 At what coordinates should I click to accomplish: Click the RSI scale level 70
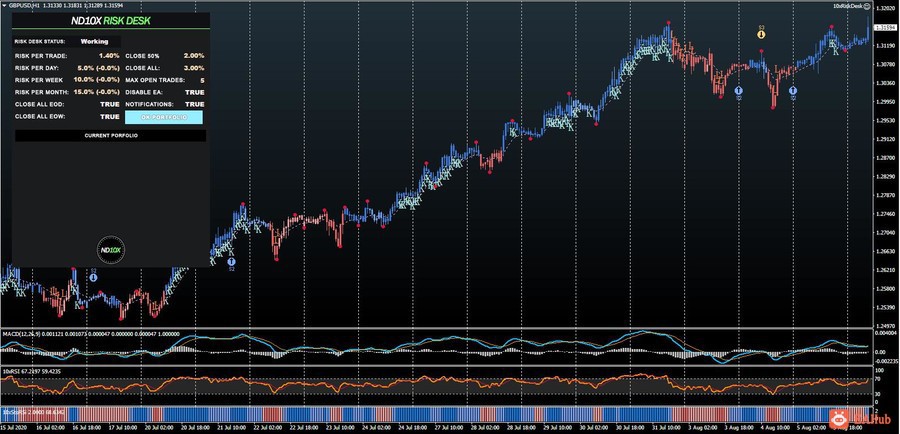(x=880, y=379)
